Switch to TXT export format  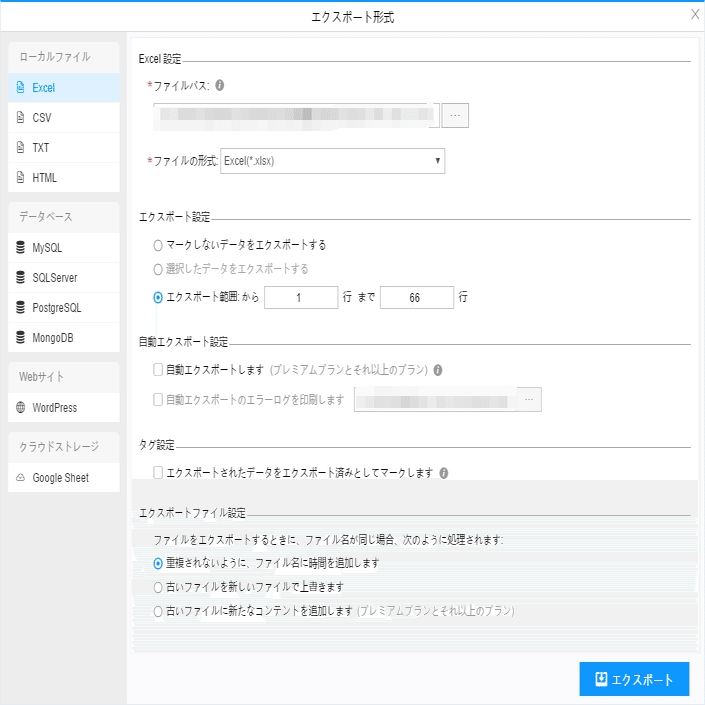[64, 147]
